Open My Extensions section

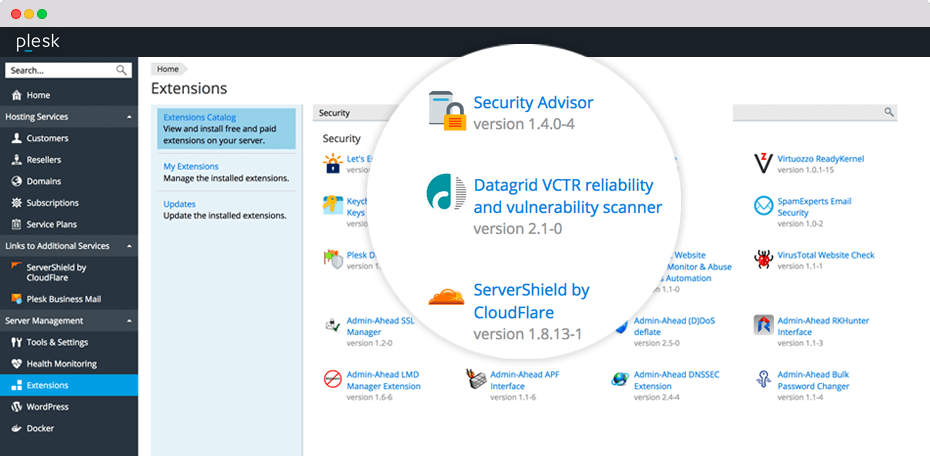tap(191, 166)
